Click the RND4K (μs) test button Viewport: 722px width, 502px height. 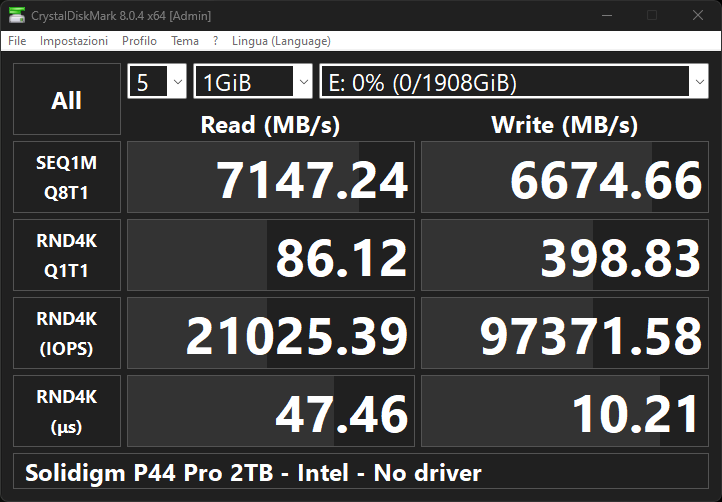click(66, 411)
